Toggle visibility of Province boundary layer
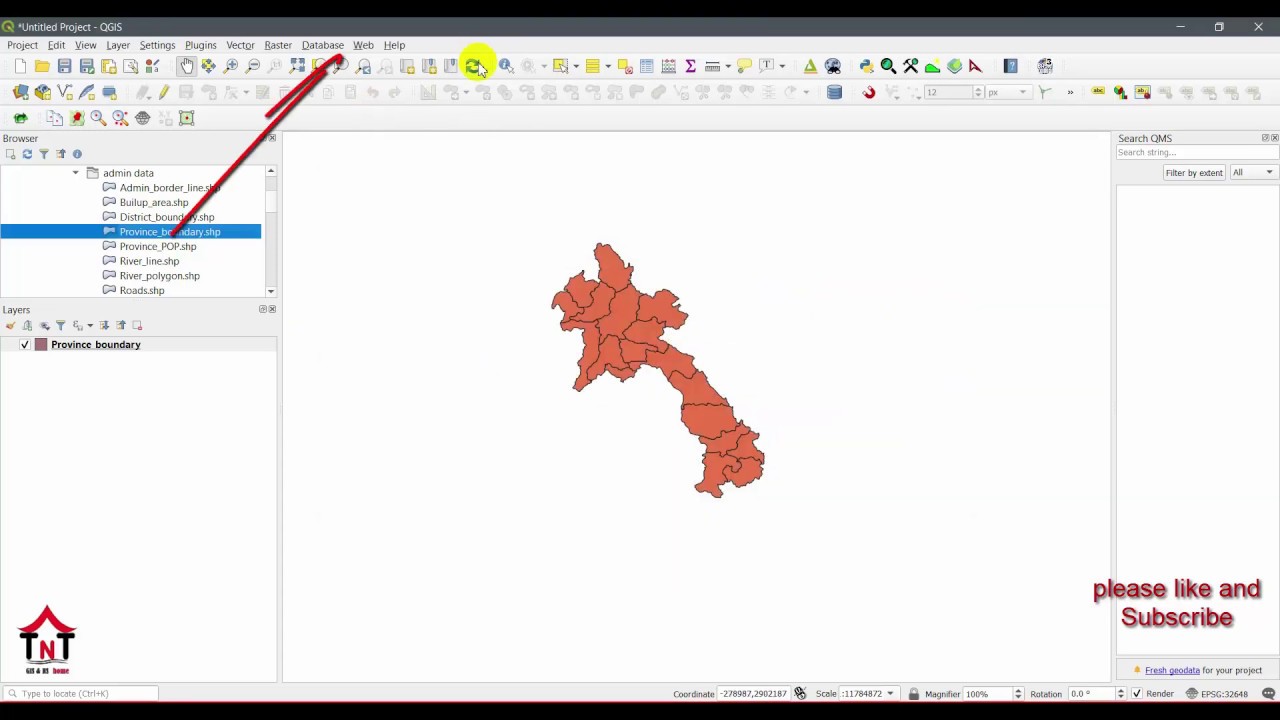 tap(25, 345)
